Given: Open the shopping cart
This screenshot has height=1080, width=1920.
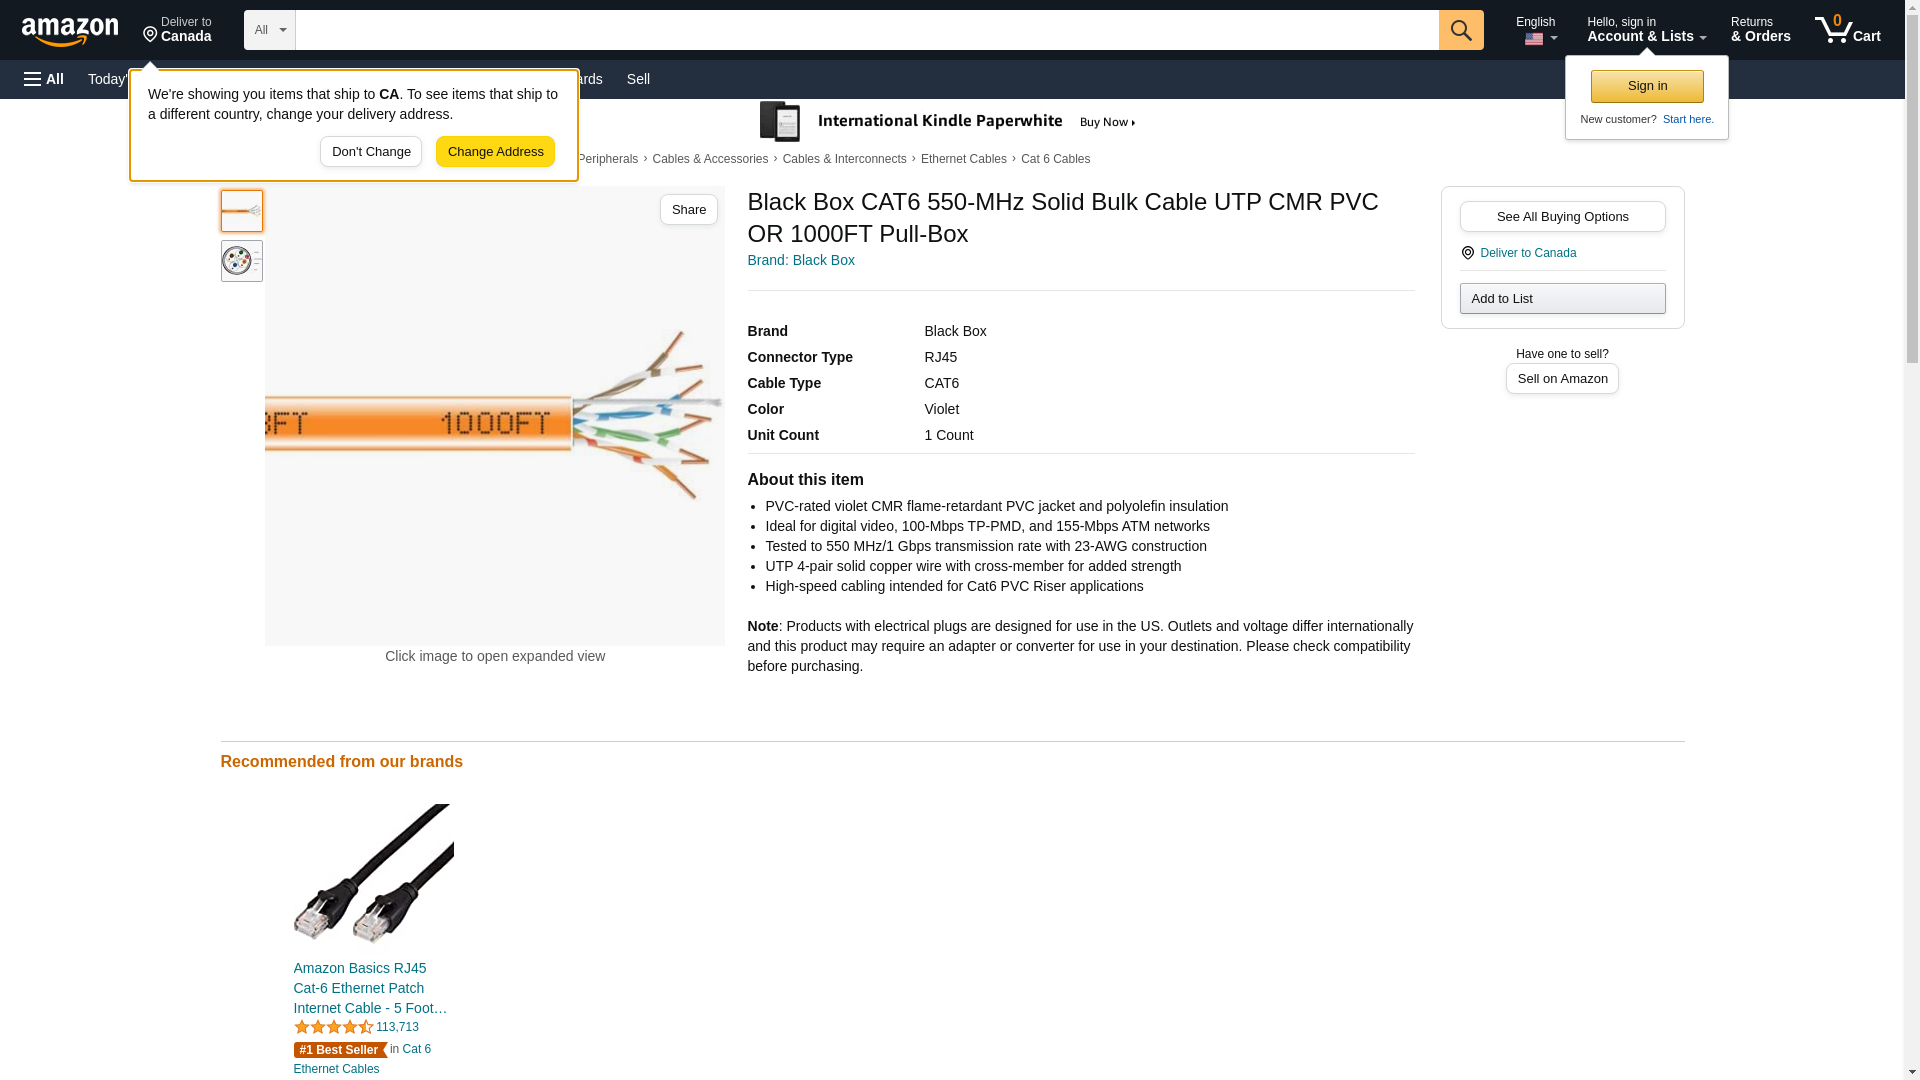Looking at the screenshot, I should 1847,30.
